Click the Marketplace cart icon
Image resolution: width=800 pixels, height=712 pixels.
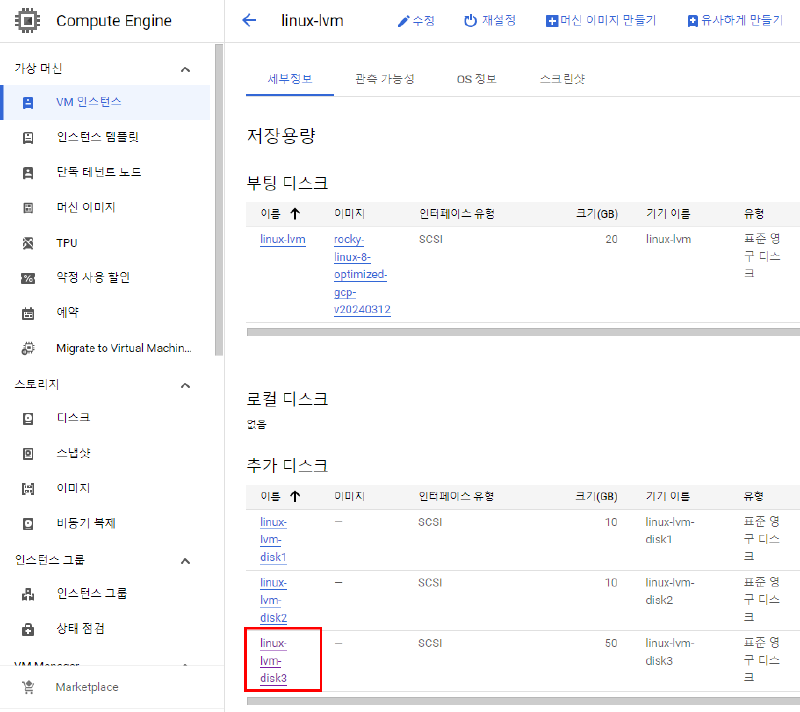coord(28,688)
